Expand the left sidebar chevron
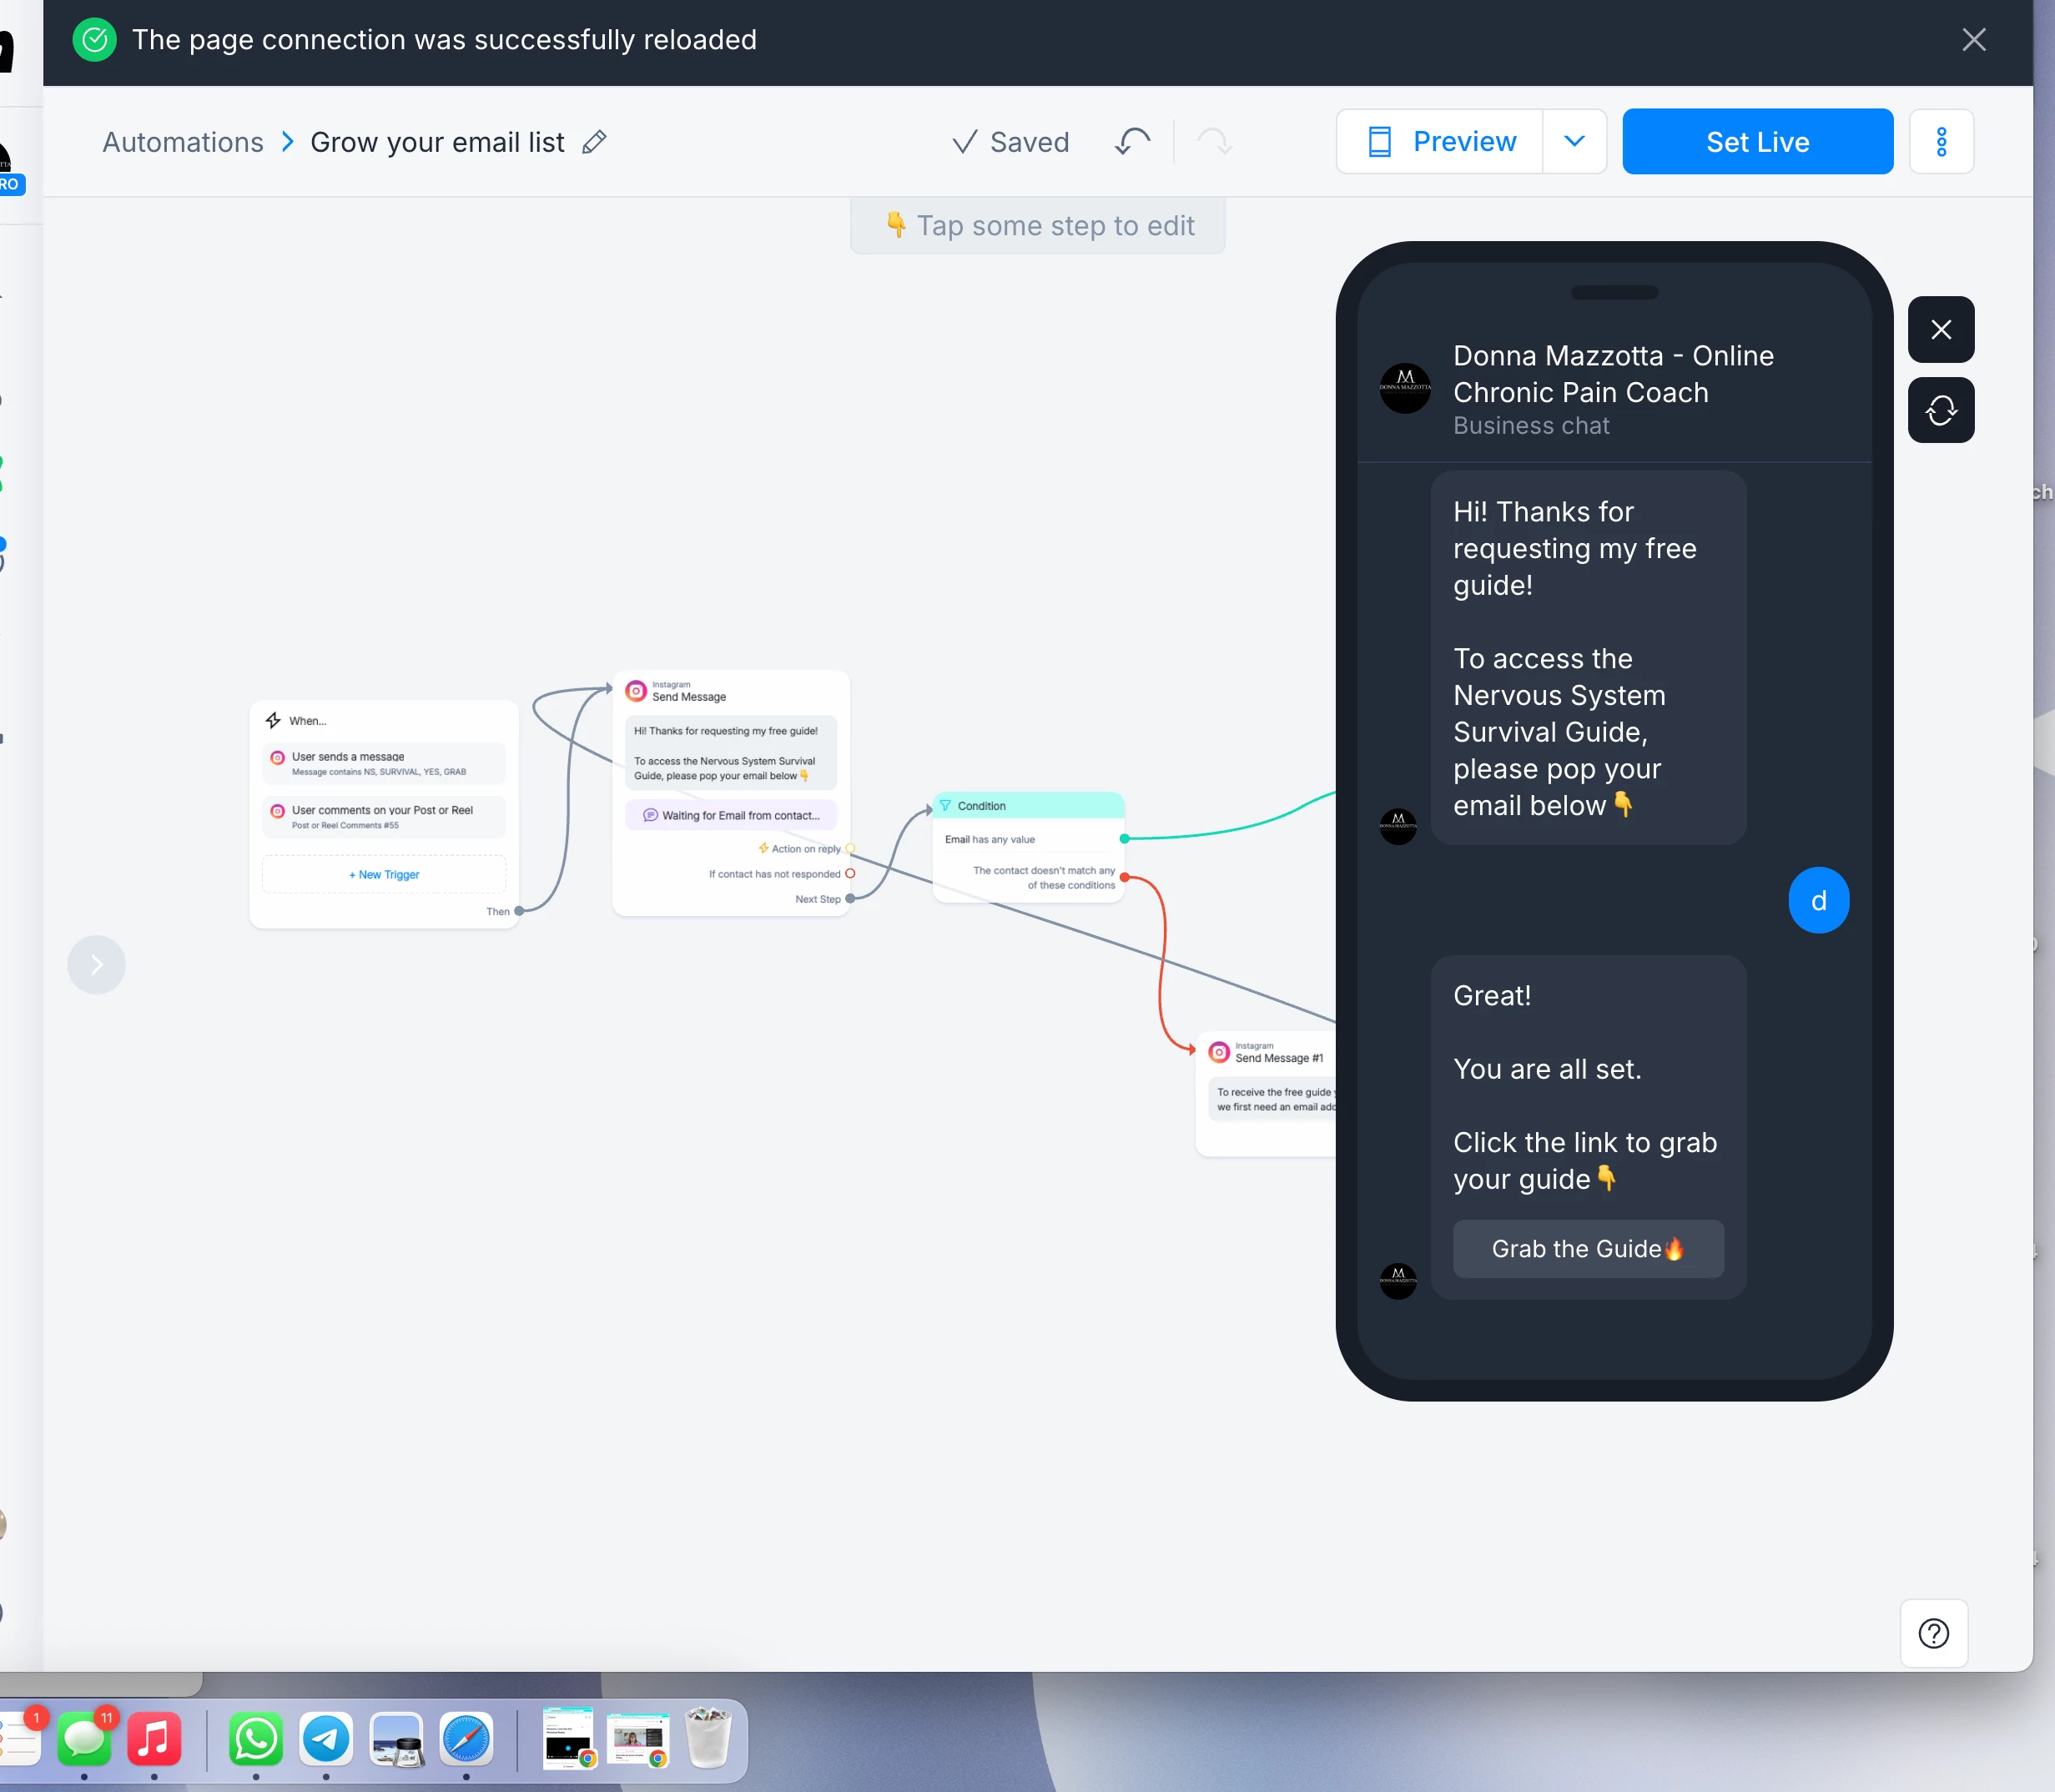Viewport: 2055px width, 1792px height. click(x=97, y=965)
